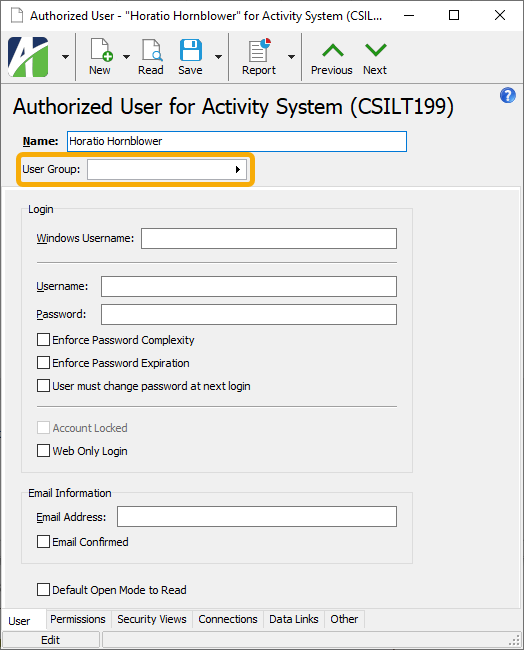Go to the Next record arrow
Screen dimensions: 524x650
coord(376,50)
